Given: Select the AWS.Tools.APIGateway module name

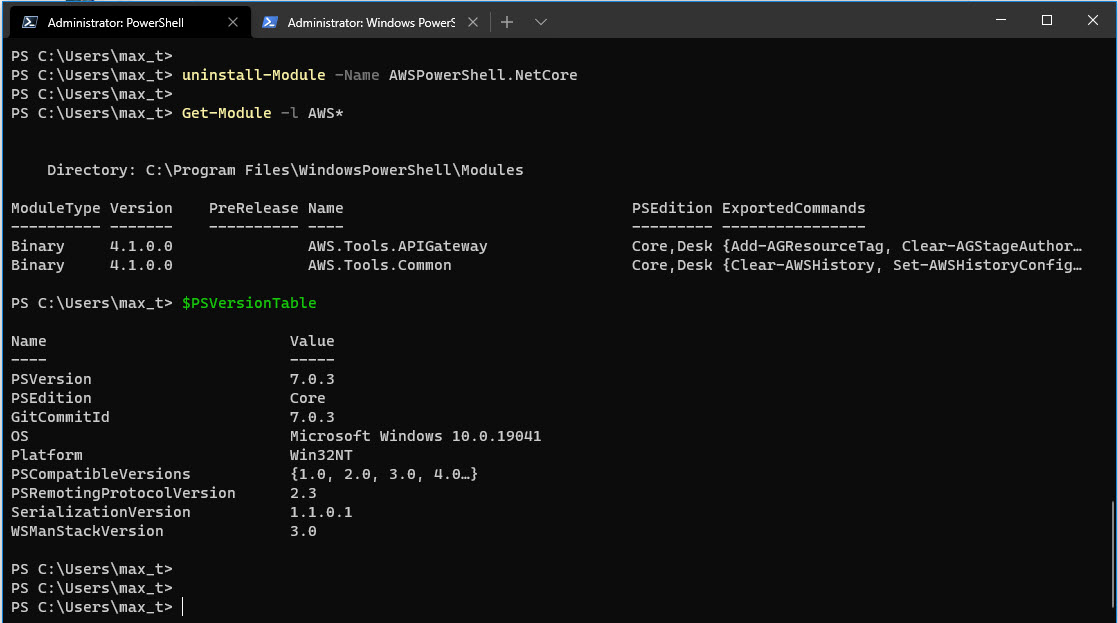Looking at the screenshot, I should click(x=398, y=245).
